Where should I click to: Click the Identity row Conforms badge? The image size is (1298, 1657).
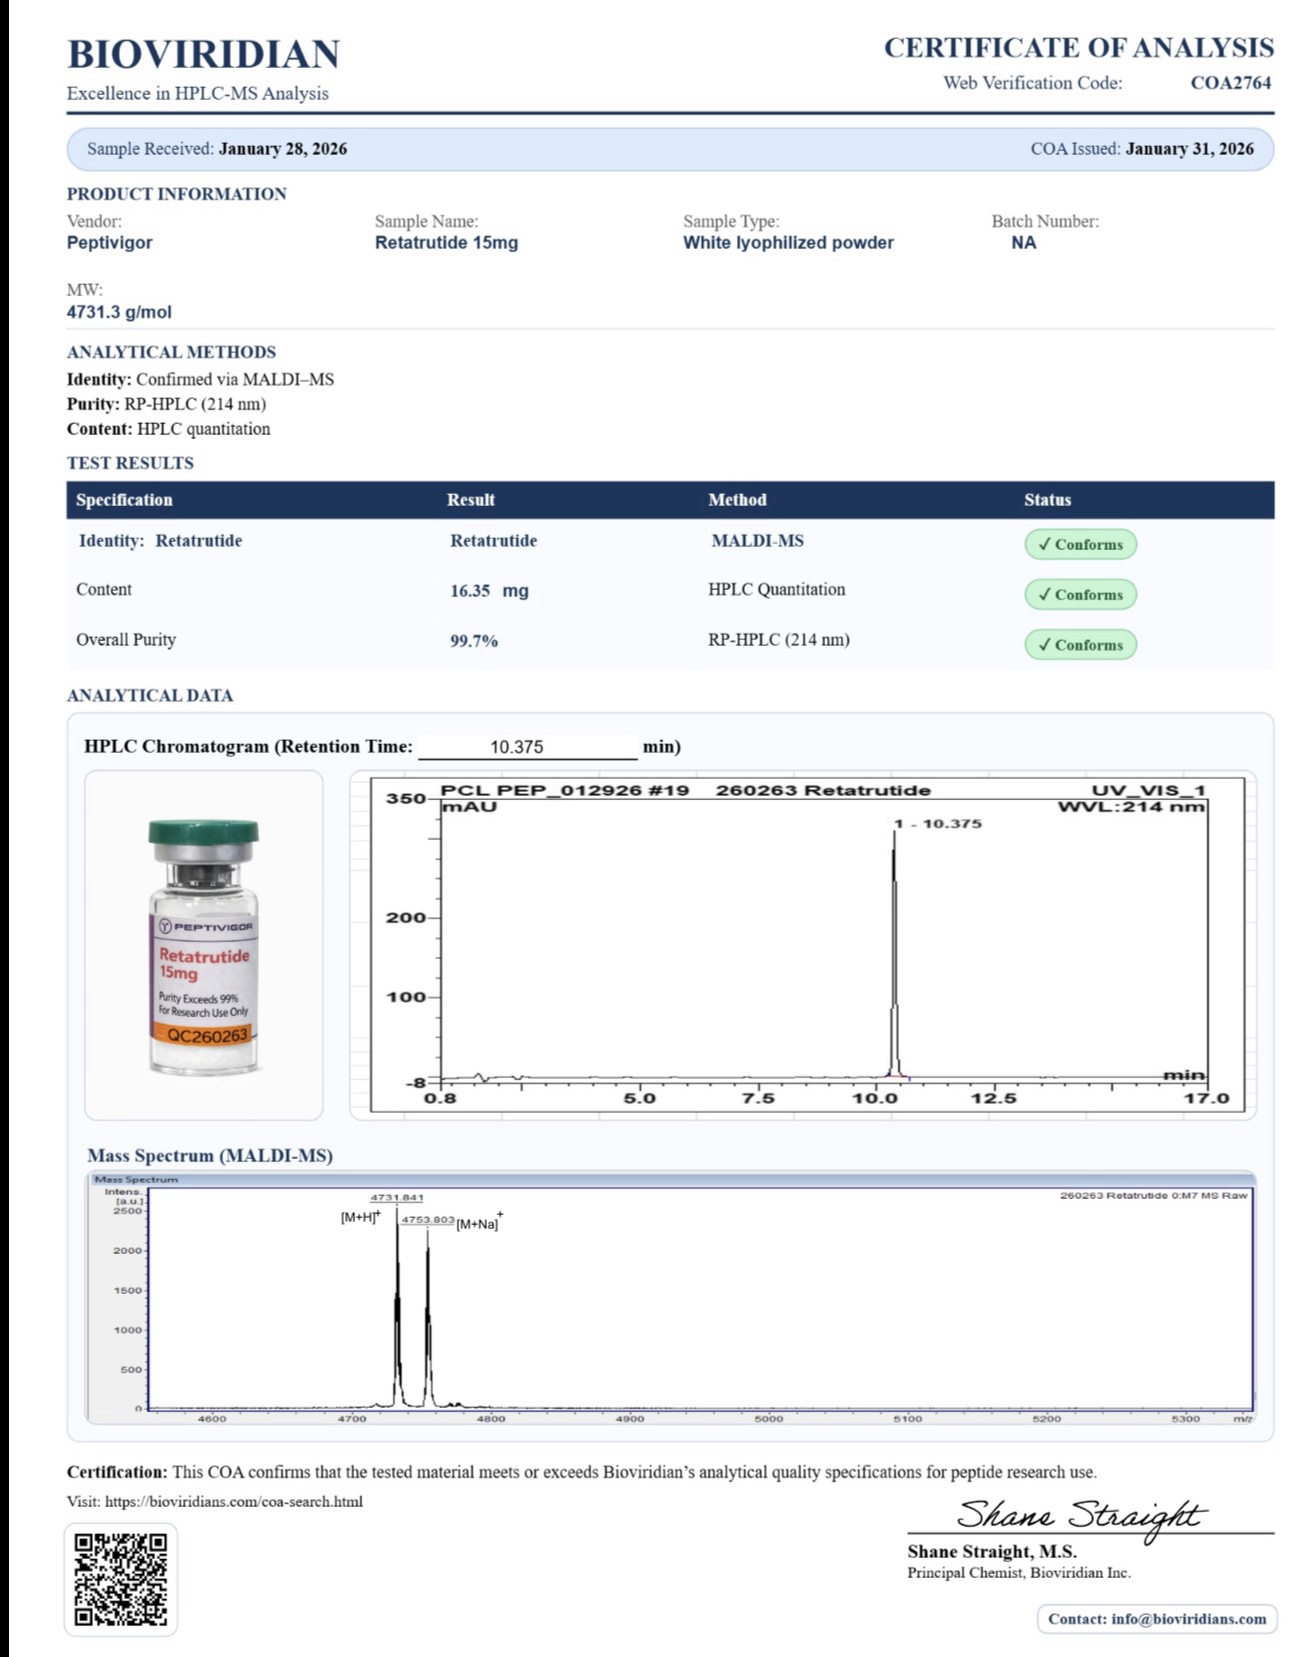[x=1080, y=544]
